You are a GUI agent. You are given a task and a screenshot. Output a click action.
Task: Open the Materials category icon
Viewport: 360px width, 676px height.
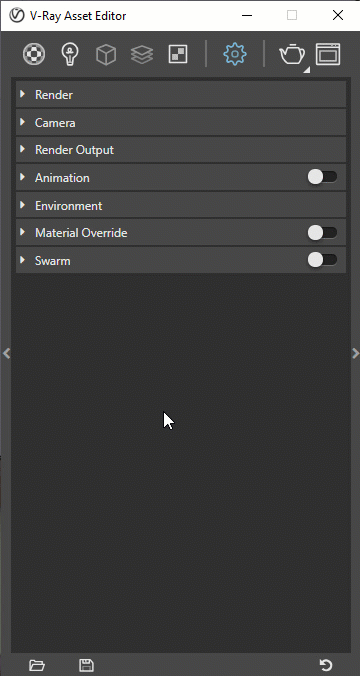34,55
